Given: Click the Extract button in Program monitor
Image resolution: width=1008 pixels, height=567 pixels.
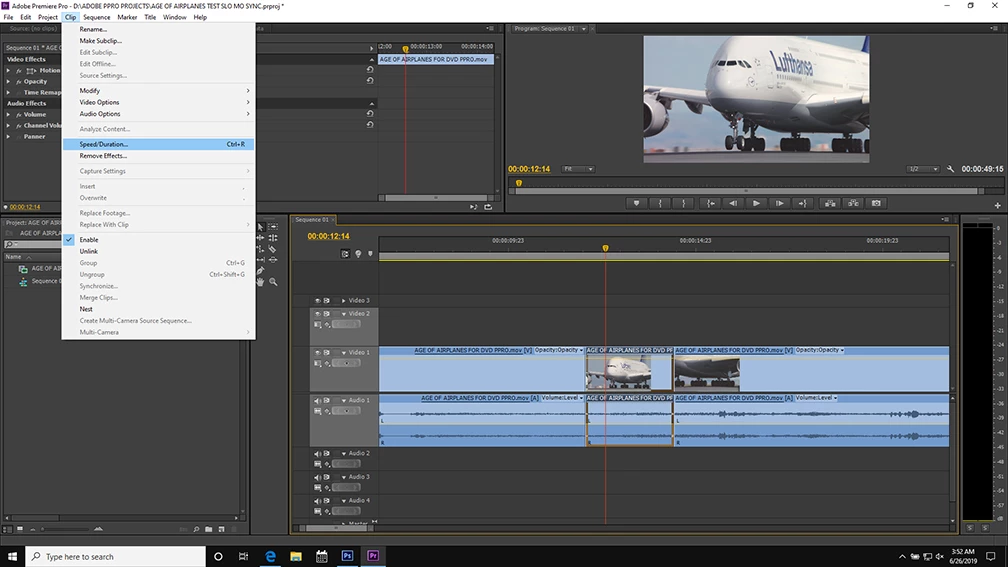Looking at the screenshot, I should click(x=853, y=203).
